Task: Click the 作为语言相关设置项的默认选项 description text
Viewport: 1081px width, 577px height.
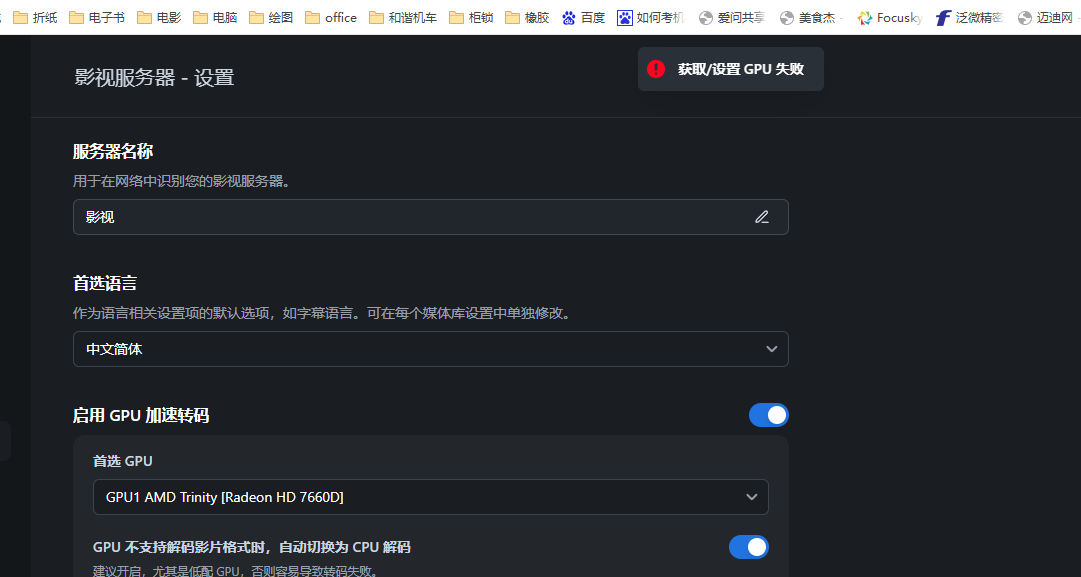Action: click(x=324, y=313)
